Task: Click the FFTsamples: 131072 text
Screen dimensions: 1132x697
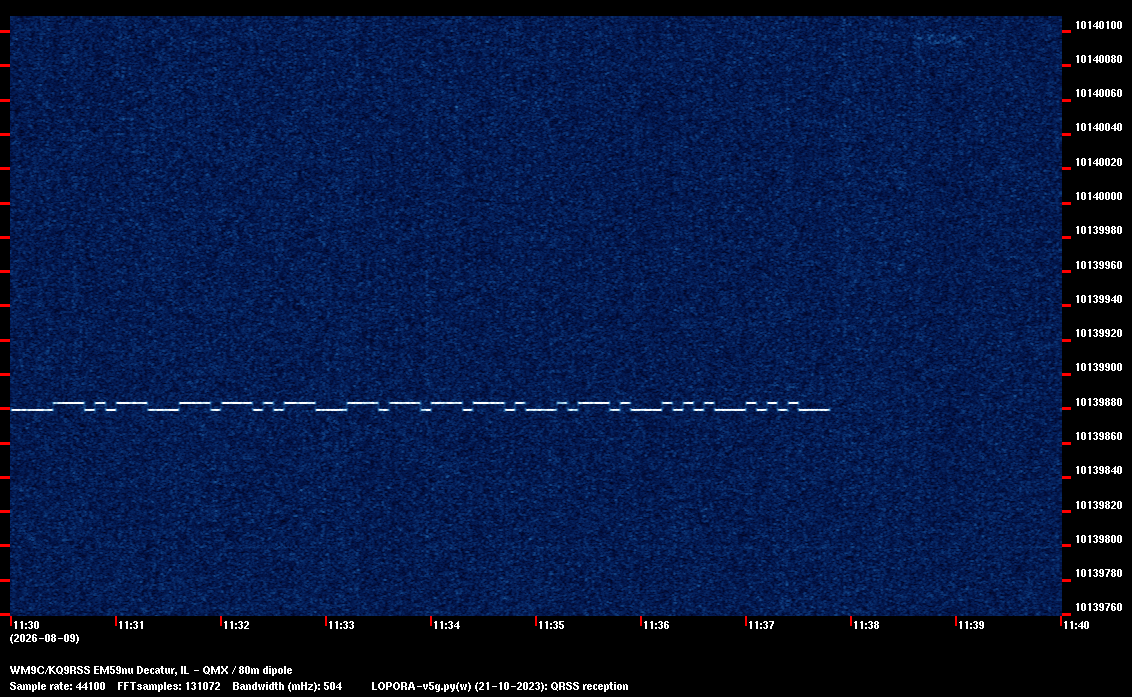Action: [169, 686]
